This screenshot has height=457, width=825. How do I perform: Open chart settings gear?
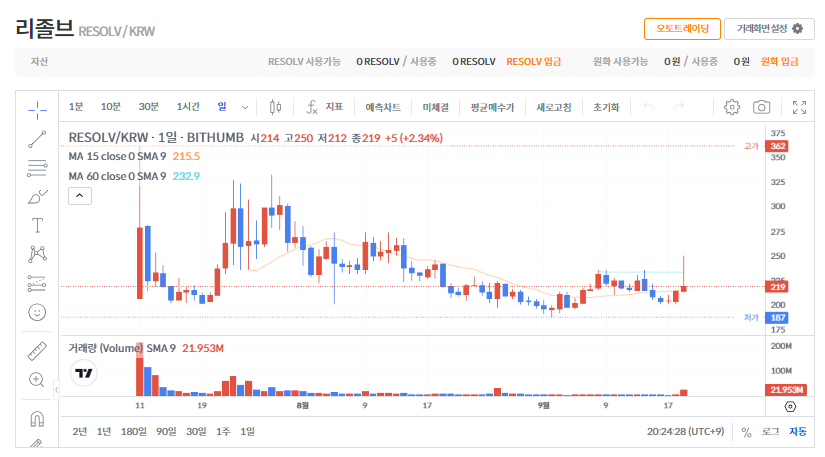point(732,107)
